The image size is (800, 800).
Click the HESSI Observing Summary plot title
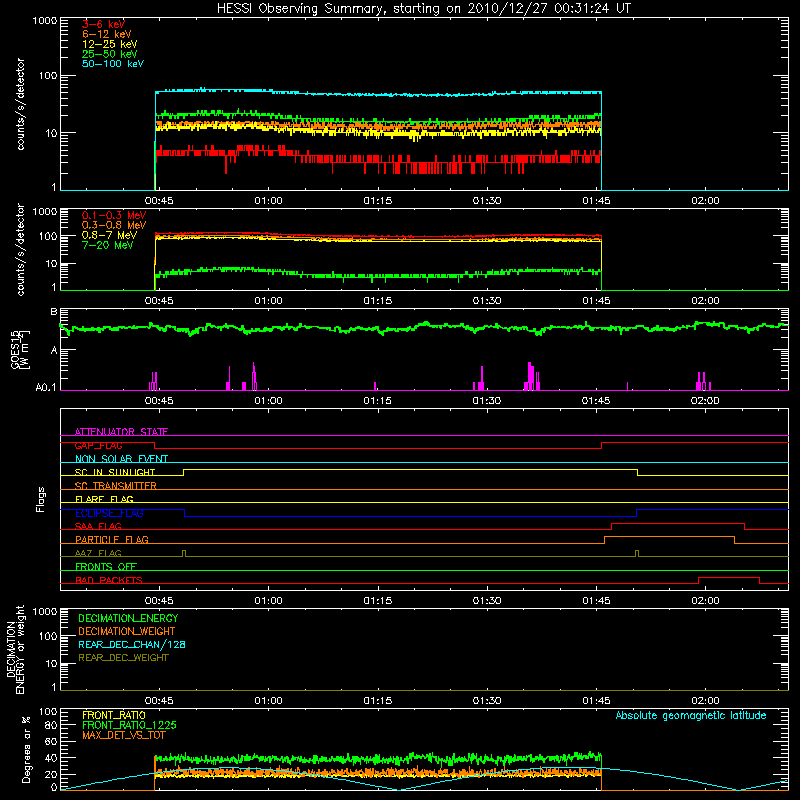point(423,8)
